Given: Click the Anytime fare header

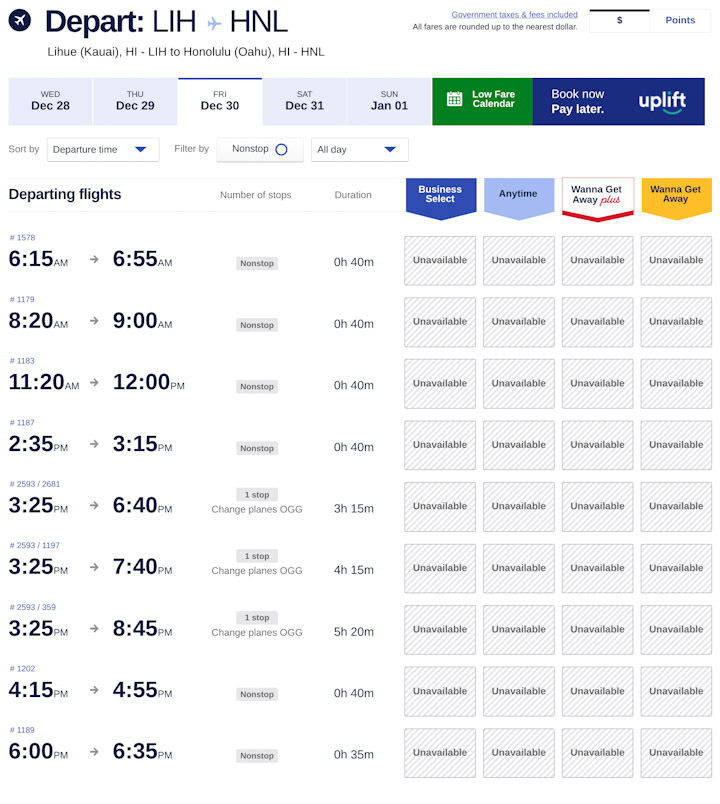Looking at the screenshot, I should tap(519, 198).
